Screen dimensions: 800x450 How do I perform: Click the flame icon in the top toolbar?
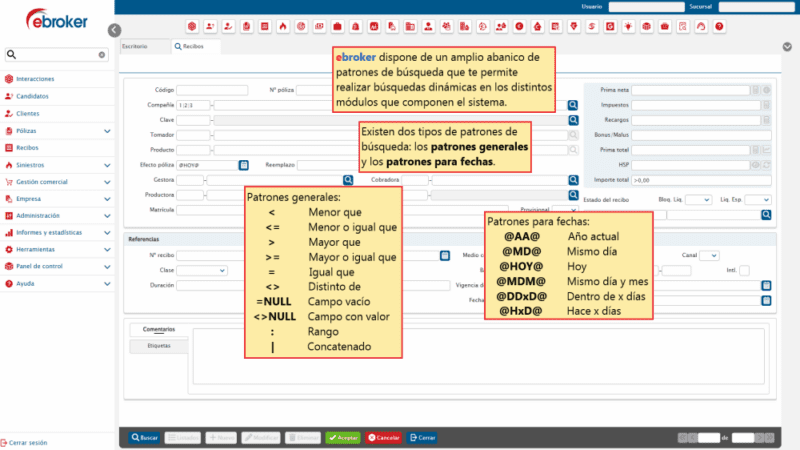tap(283, 27)
